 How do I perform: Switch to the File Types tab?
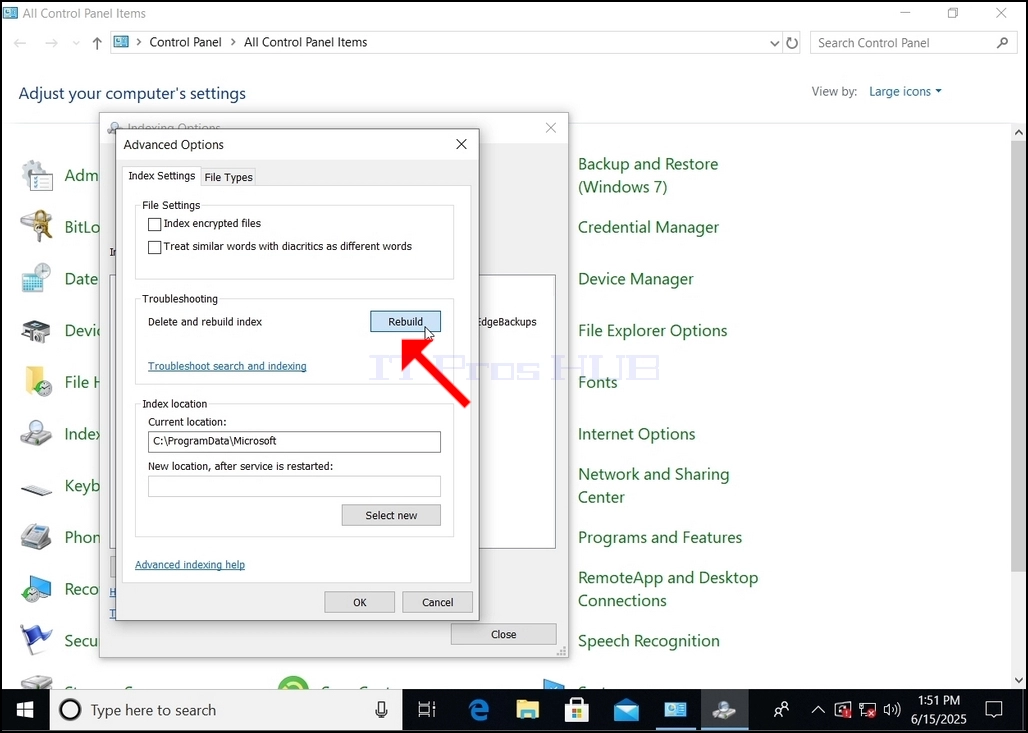tap(228, 177)
